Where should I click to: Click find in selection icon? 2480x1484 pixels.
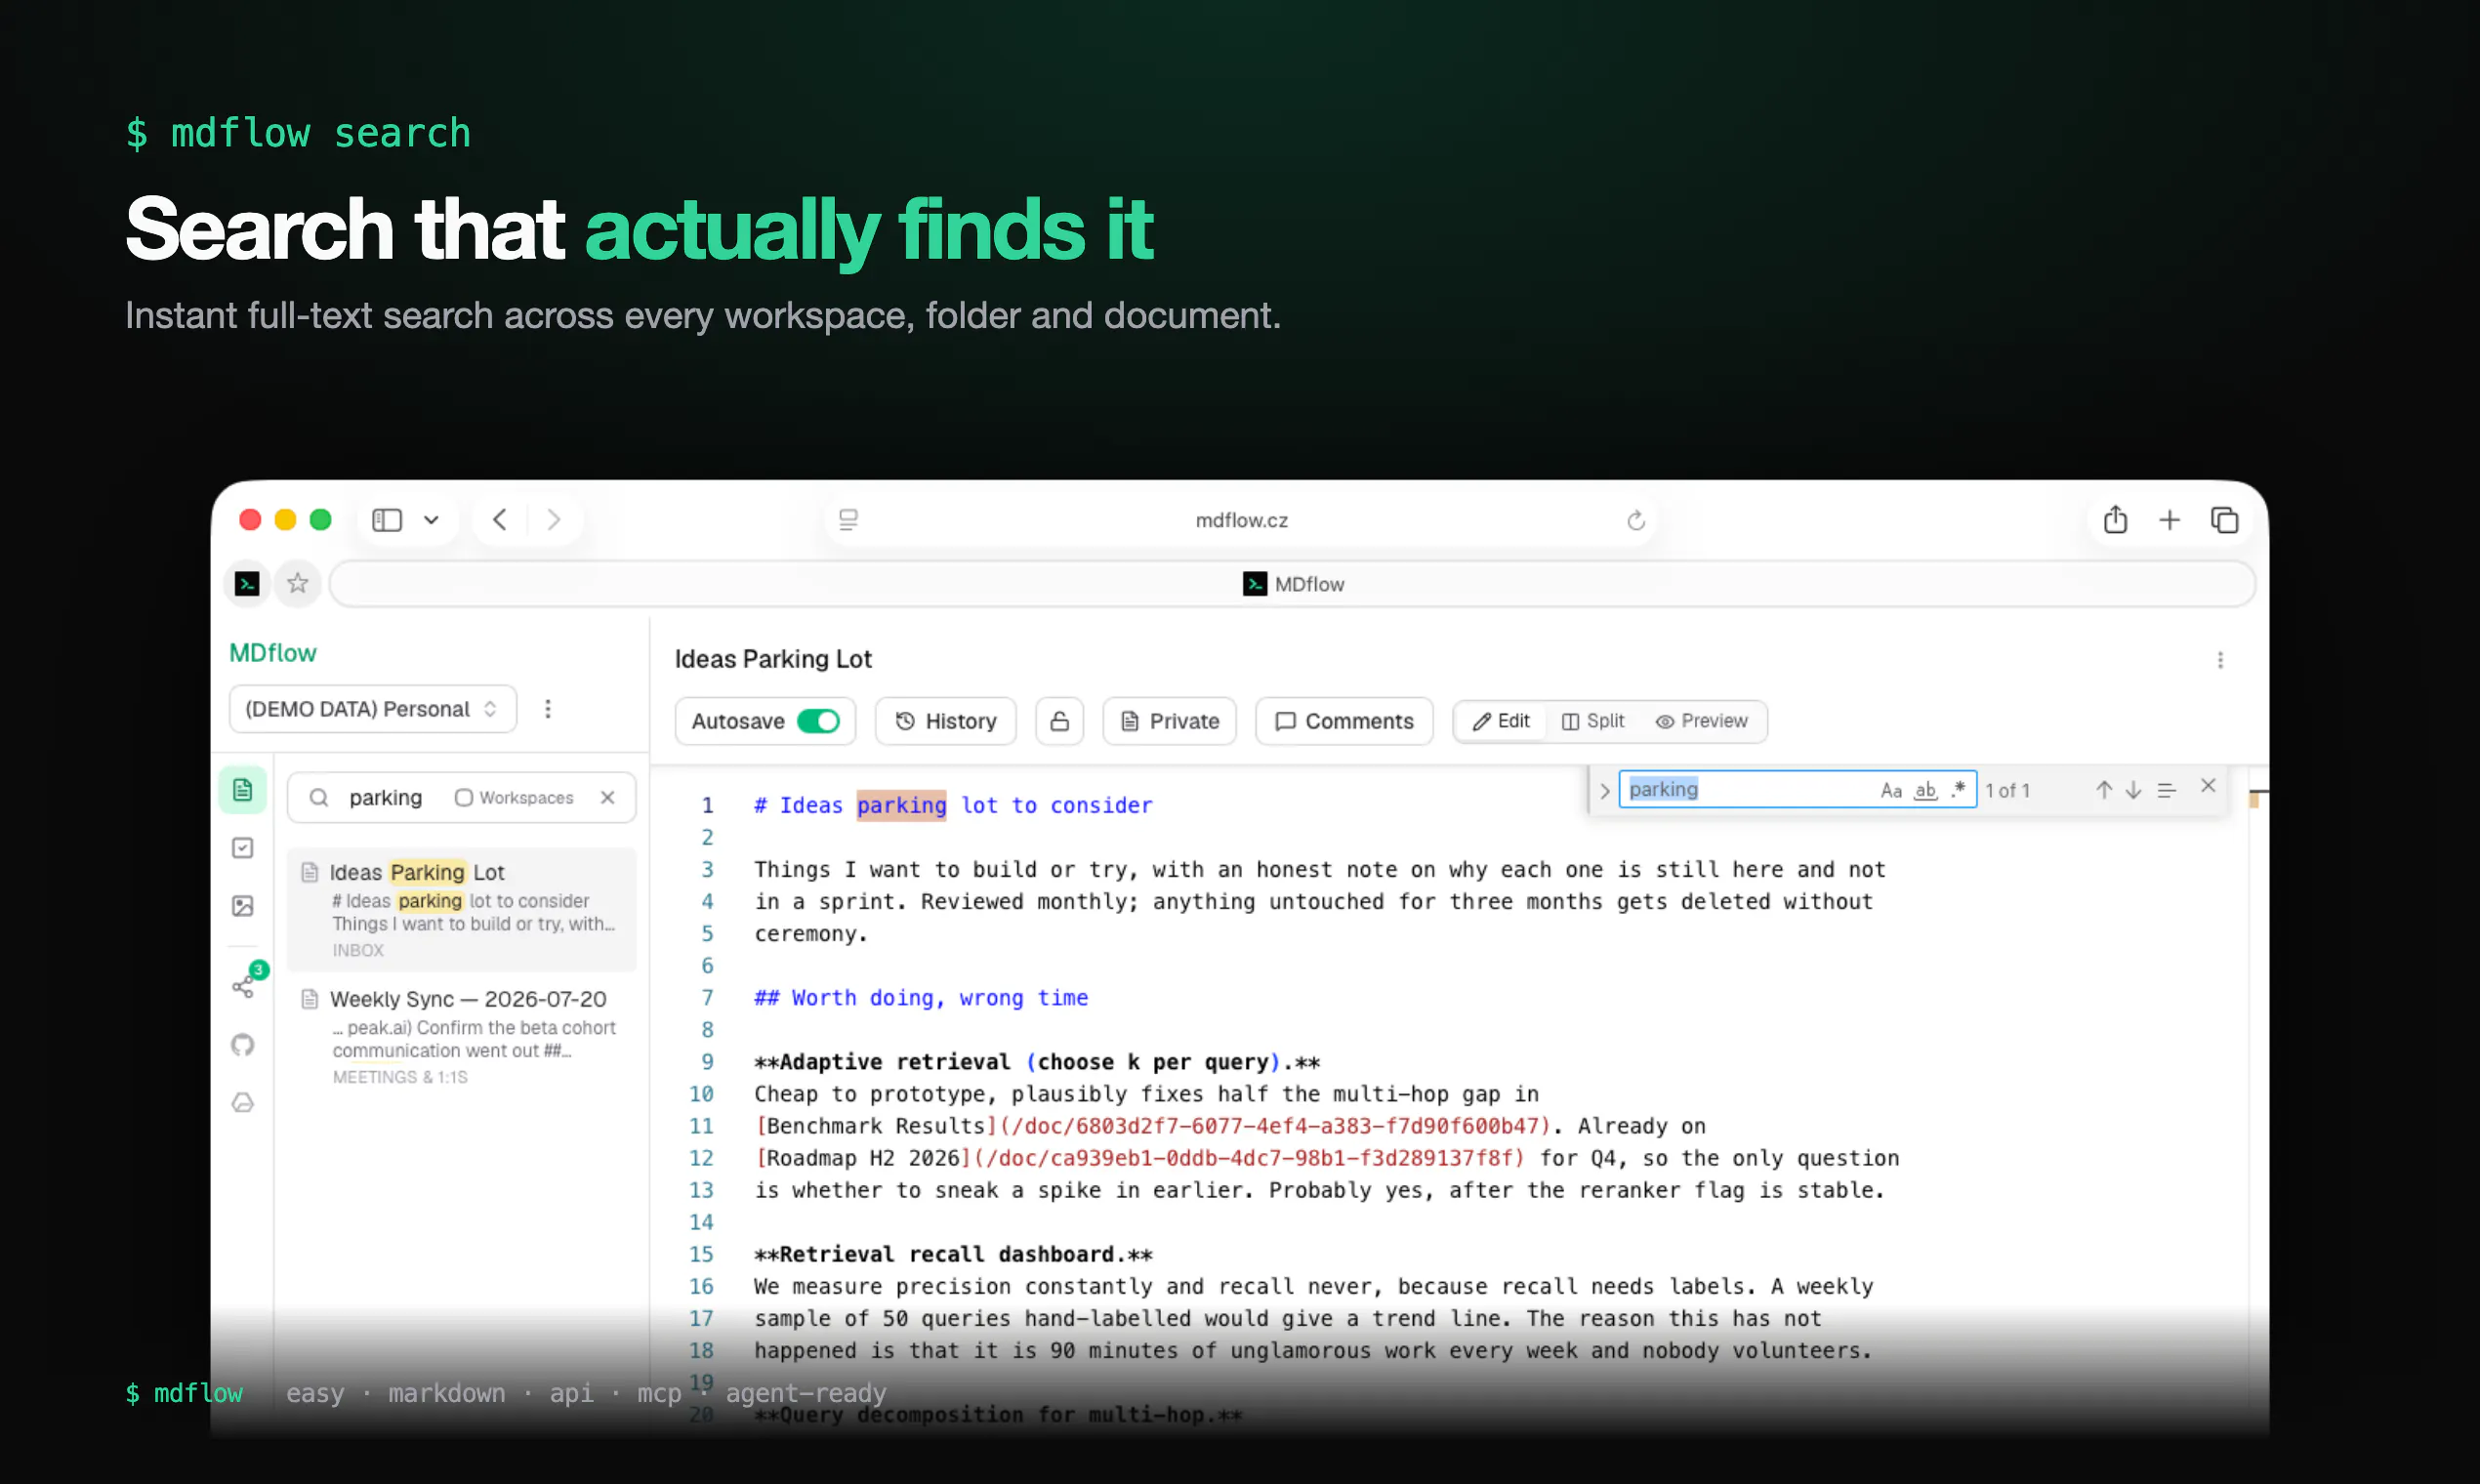click(x=2166, y=790)
